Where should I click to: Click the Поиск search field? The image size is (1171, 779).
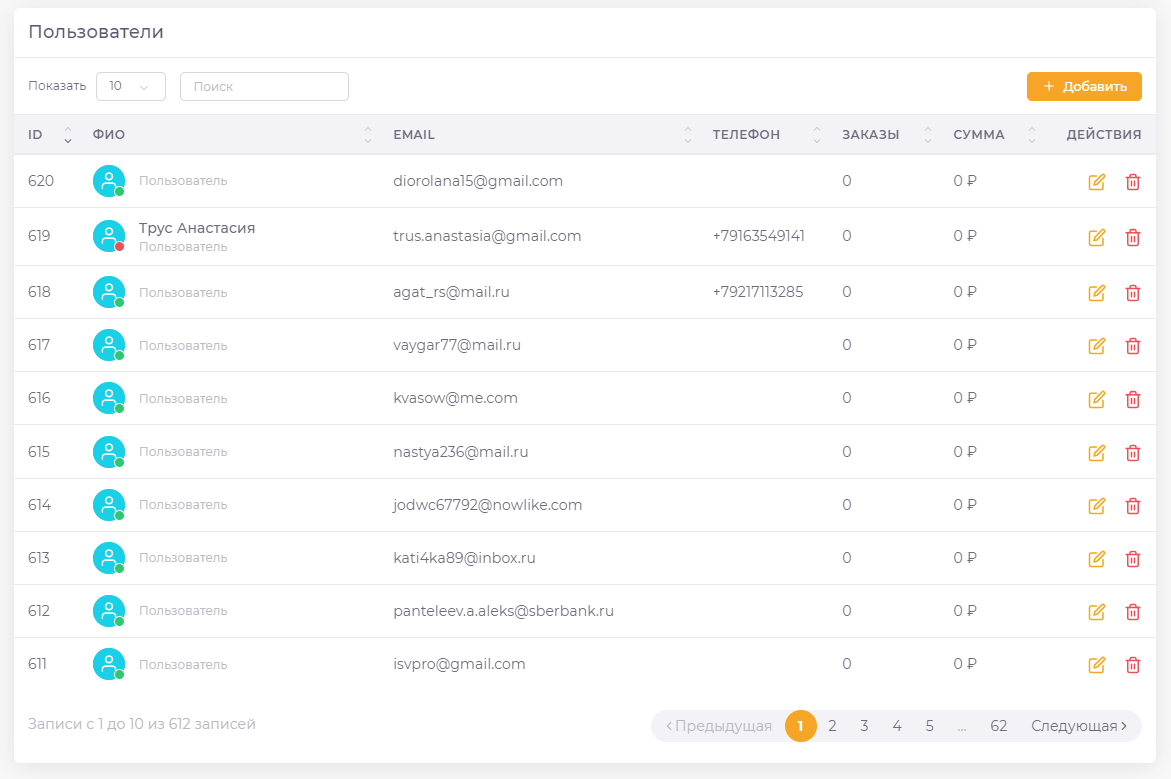click(264, 87)
